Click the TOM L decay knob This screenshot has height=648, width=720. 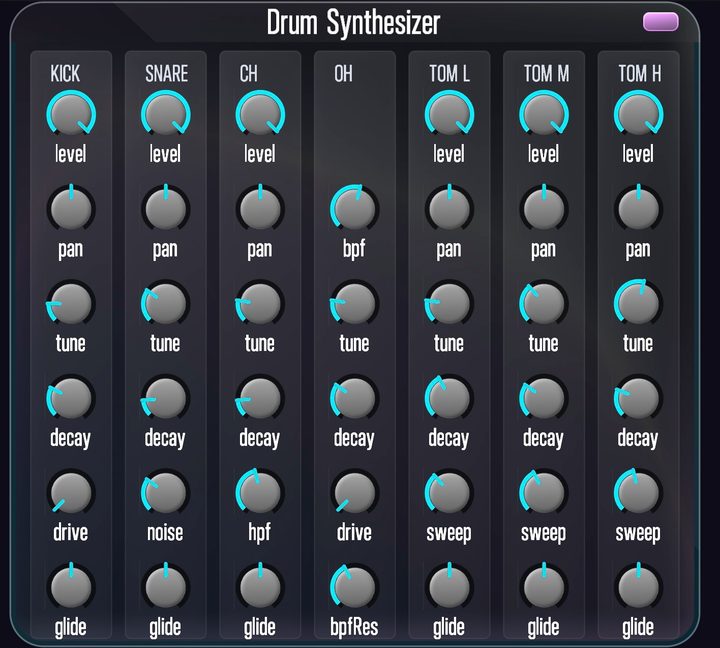(x=449, y=398)
